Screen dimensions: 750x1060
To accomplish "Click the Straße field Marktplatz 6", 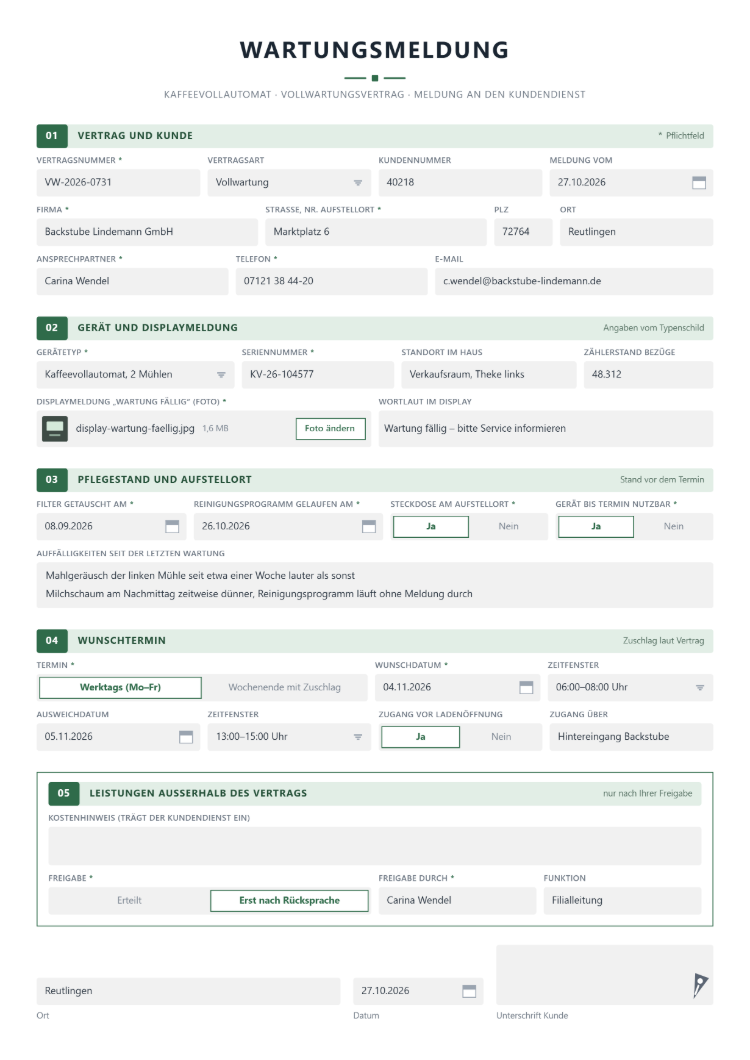I will click(x=376, y=232).
